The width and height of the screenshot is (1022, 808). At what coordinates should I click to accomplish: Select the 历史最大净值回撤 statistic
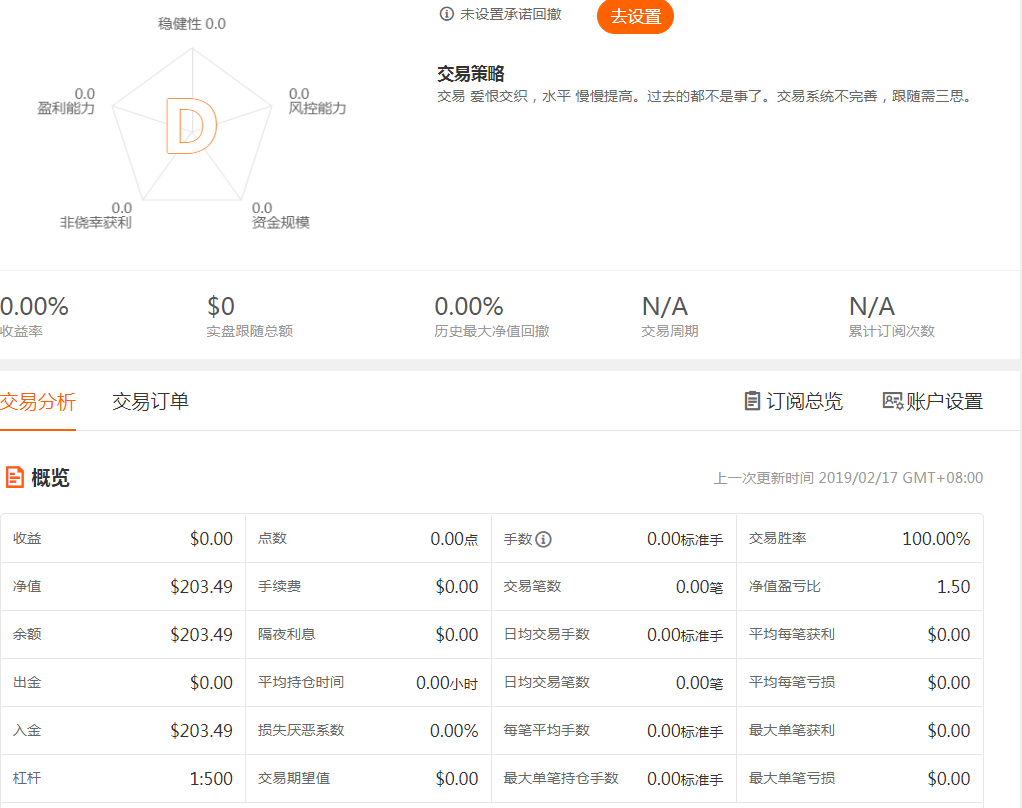491,317
